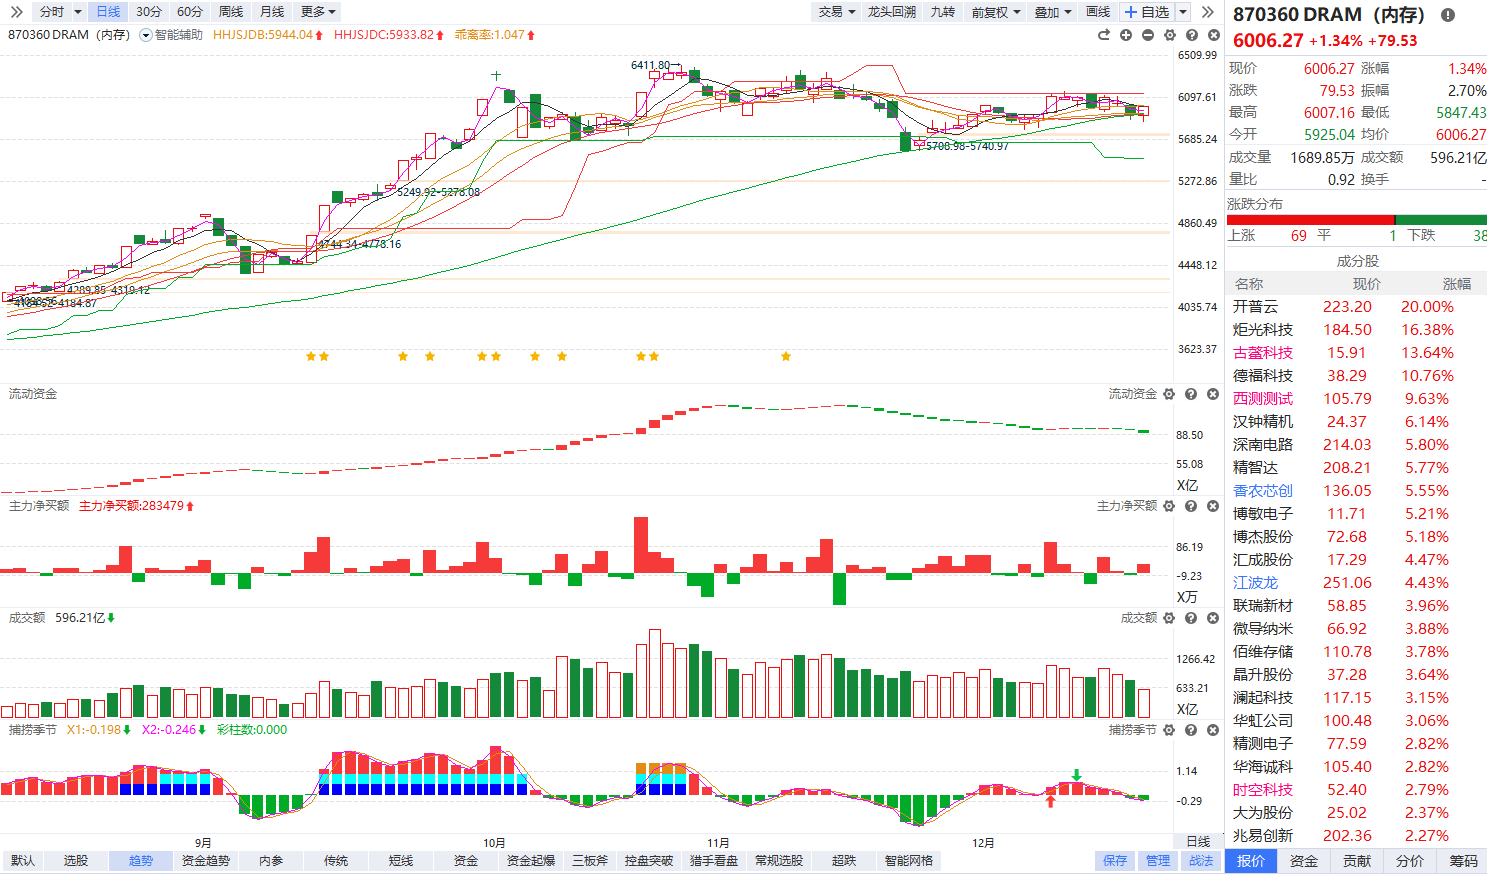Click the info icon beside DRAM (内存) title

[x=1448, y=15]
